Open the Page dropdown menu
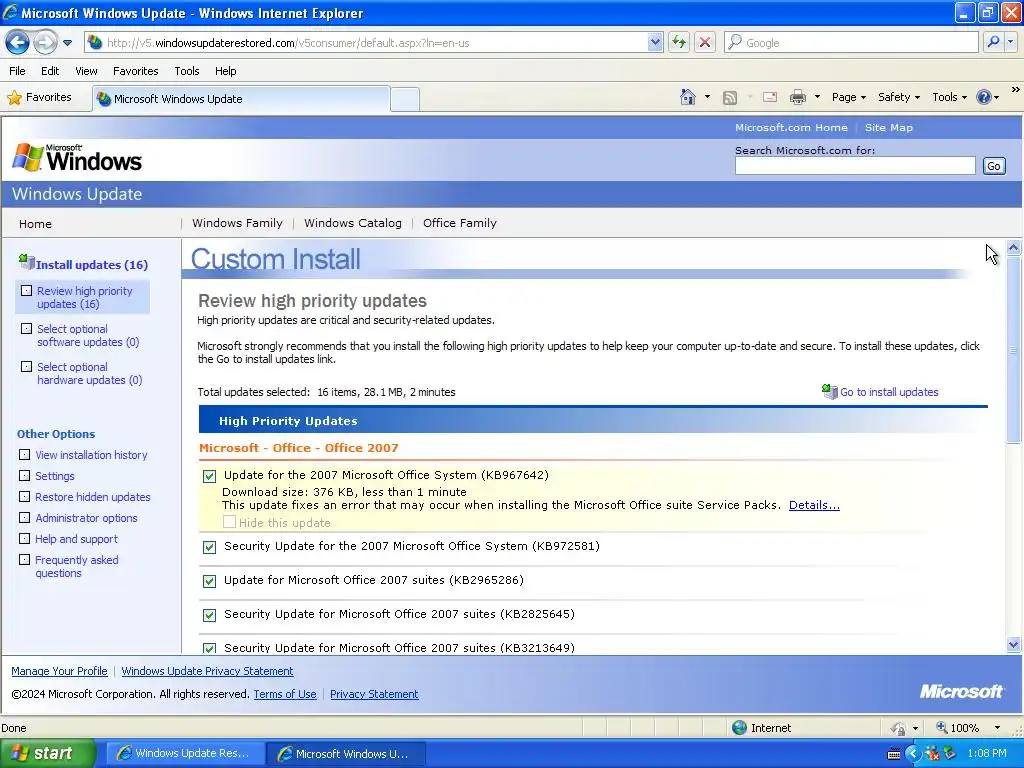The width and height of the screenshot is (1024, 768). (849, 97)
